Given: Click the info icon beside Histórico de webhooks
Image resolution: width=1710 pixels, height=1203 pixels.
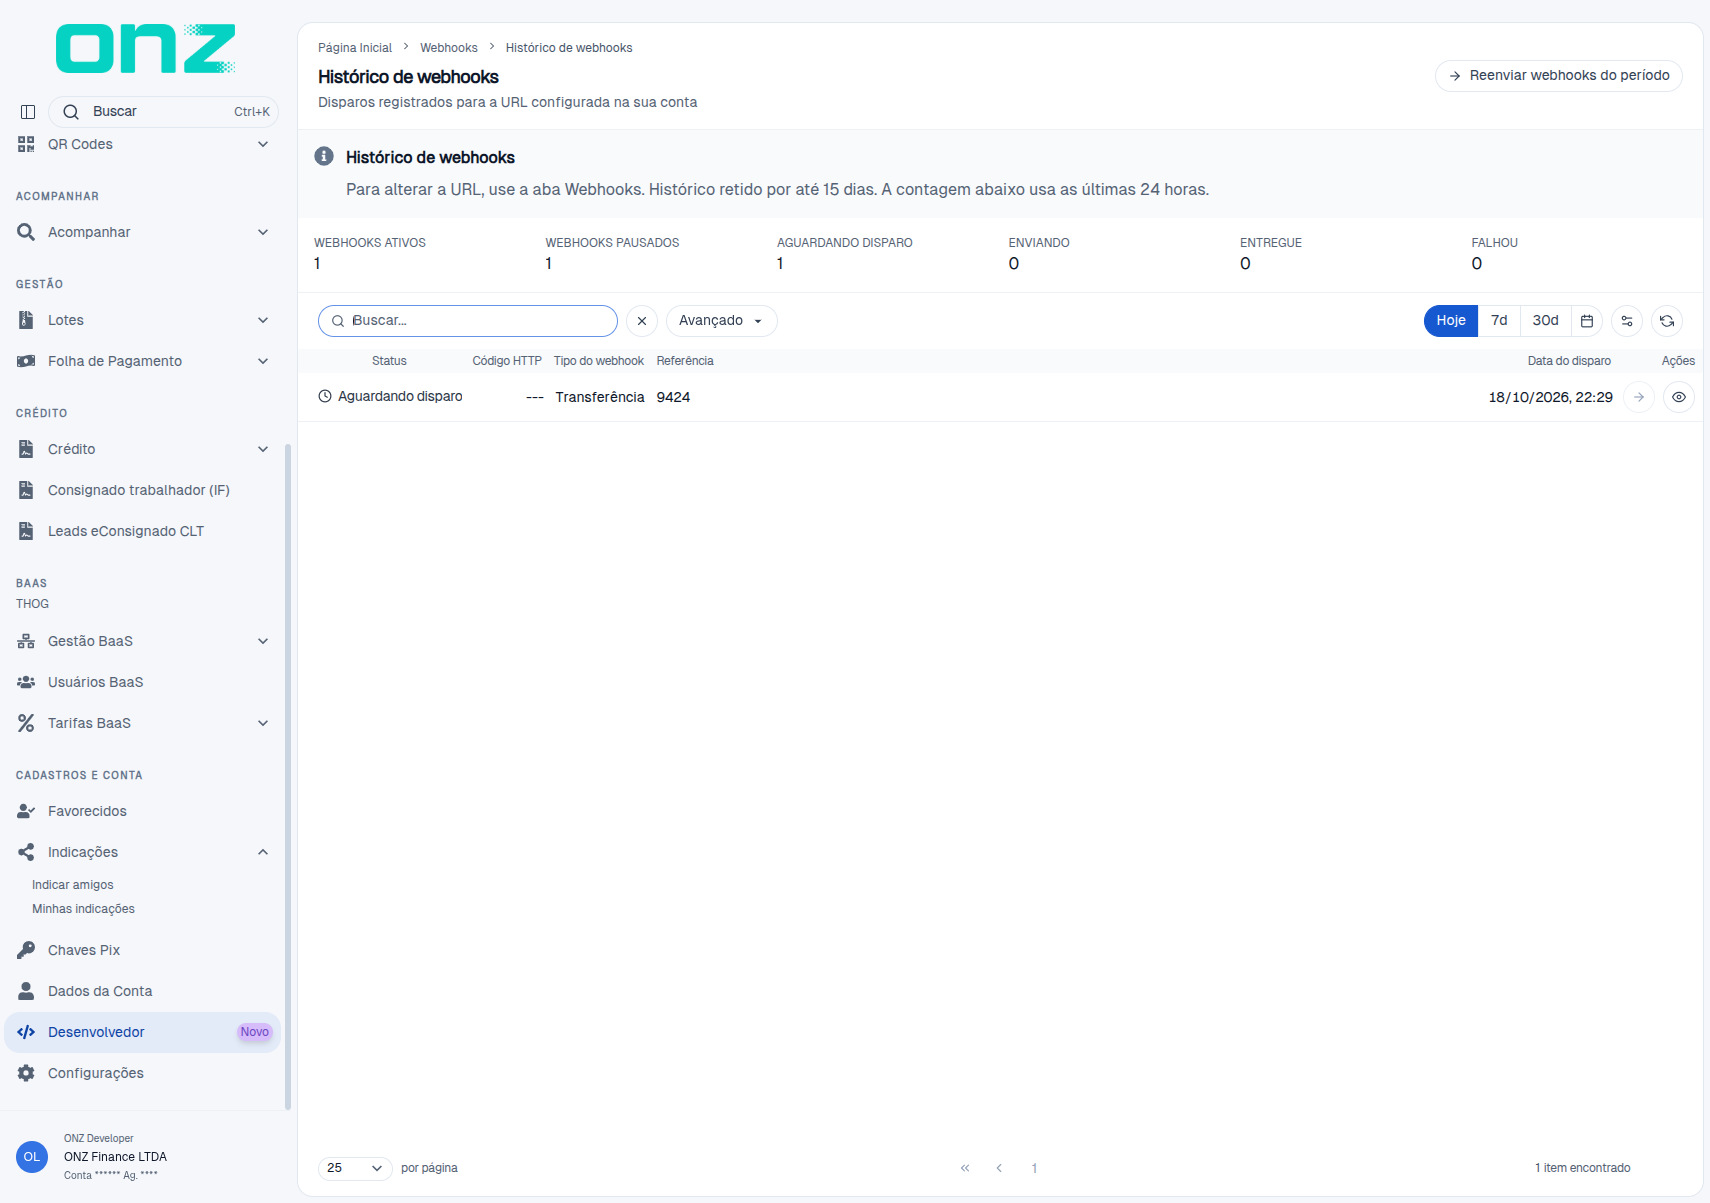Looking at the screenshot, I should (324, 156).
